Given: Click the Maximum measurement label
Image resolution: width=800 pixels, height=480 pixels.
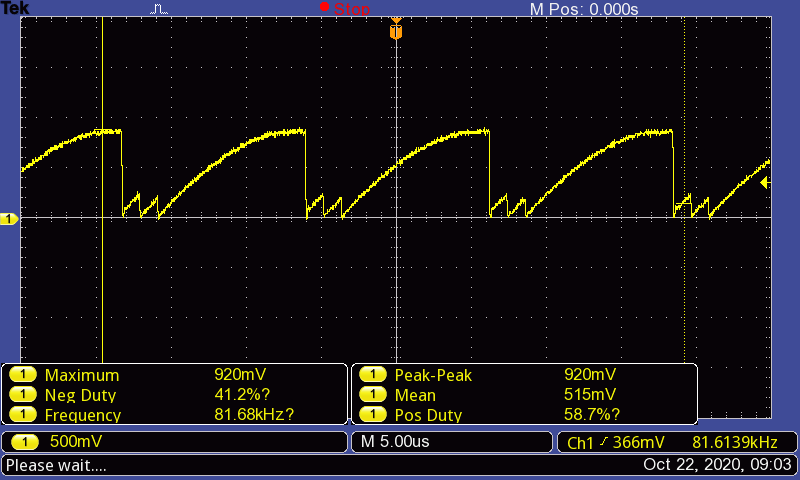Looking at the screenshot, I should click(82, 375).
